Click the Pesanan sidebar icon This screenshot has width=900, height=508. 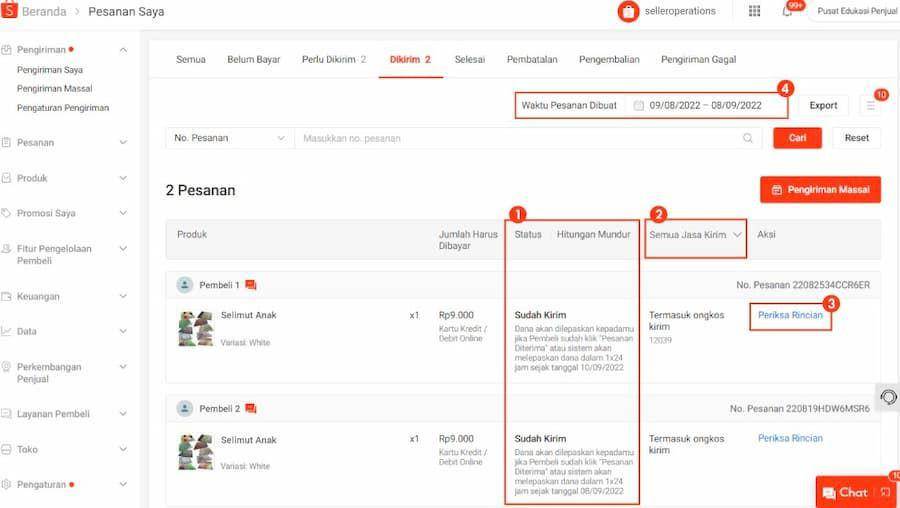6,142
